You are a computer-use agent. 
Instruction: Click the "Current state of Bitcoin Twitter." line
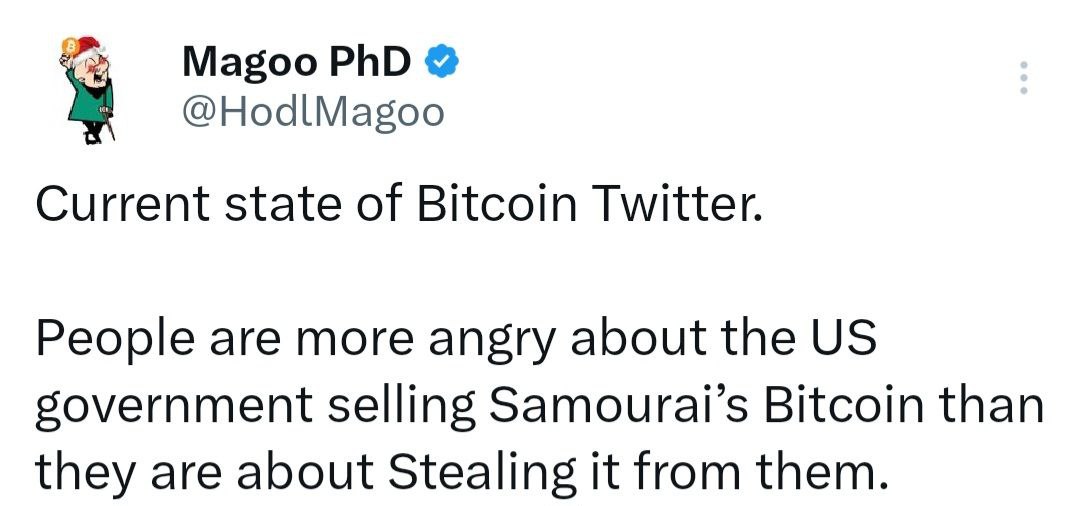pos(398,204)
